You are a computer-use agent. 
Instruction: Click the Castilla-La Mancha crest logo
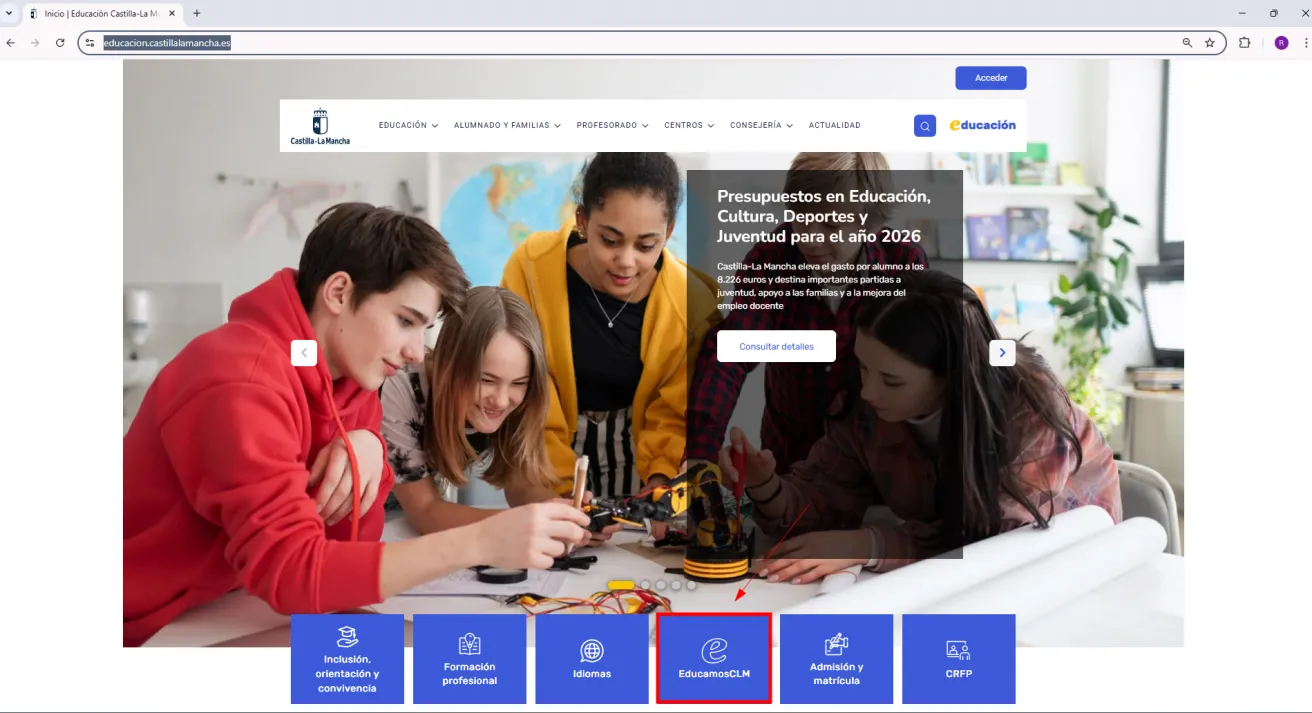(319, 122)
